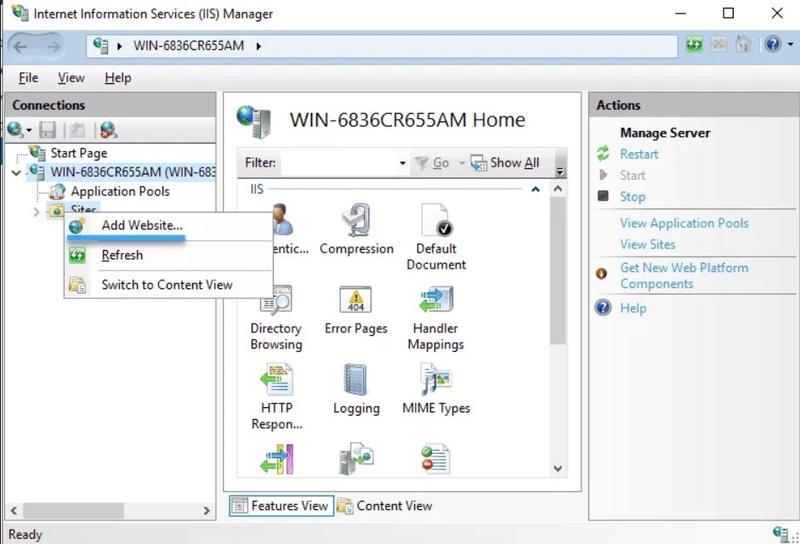This screenshot has width=800, height=544.
Task: Collapse the IIS features group
Action: (535, 189)
